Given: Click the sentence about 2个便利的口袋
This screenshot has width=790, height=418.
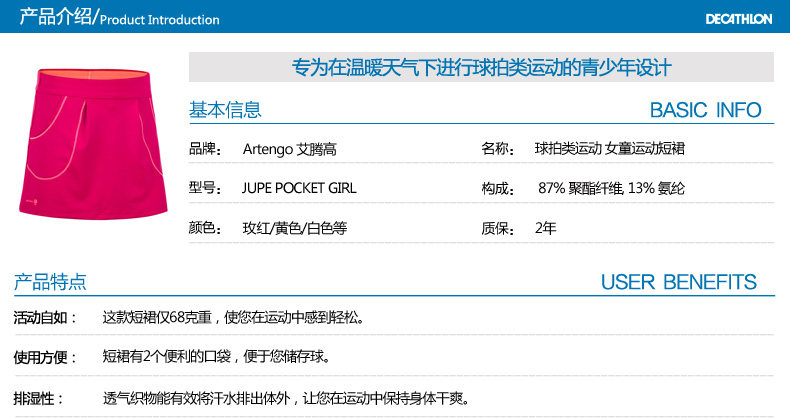Looking at the screenshot, I should pyautogui.click(x=217, y=357).
